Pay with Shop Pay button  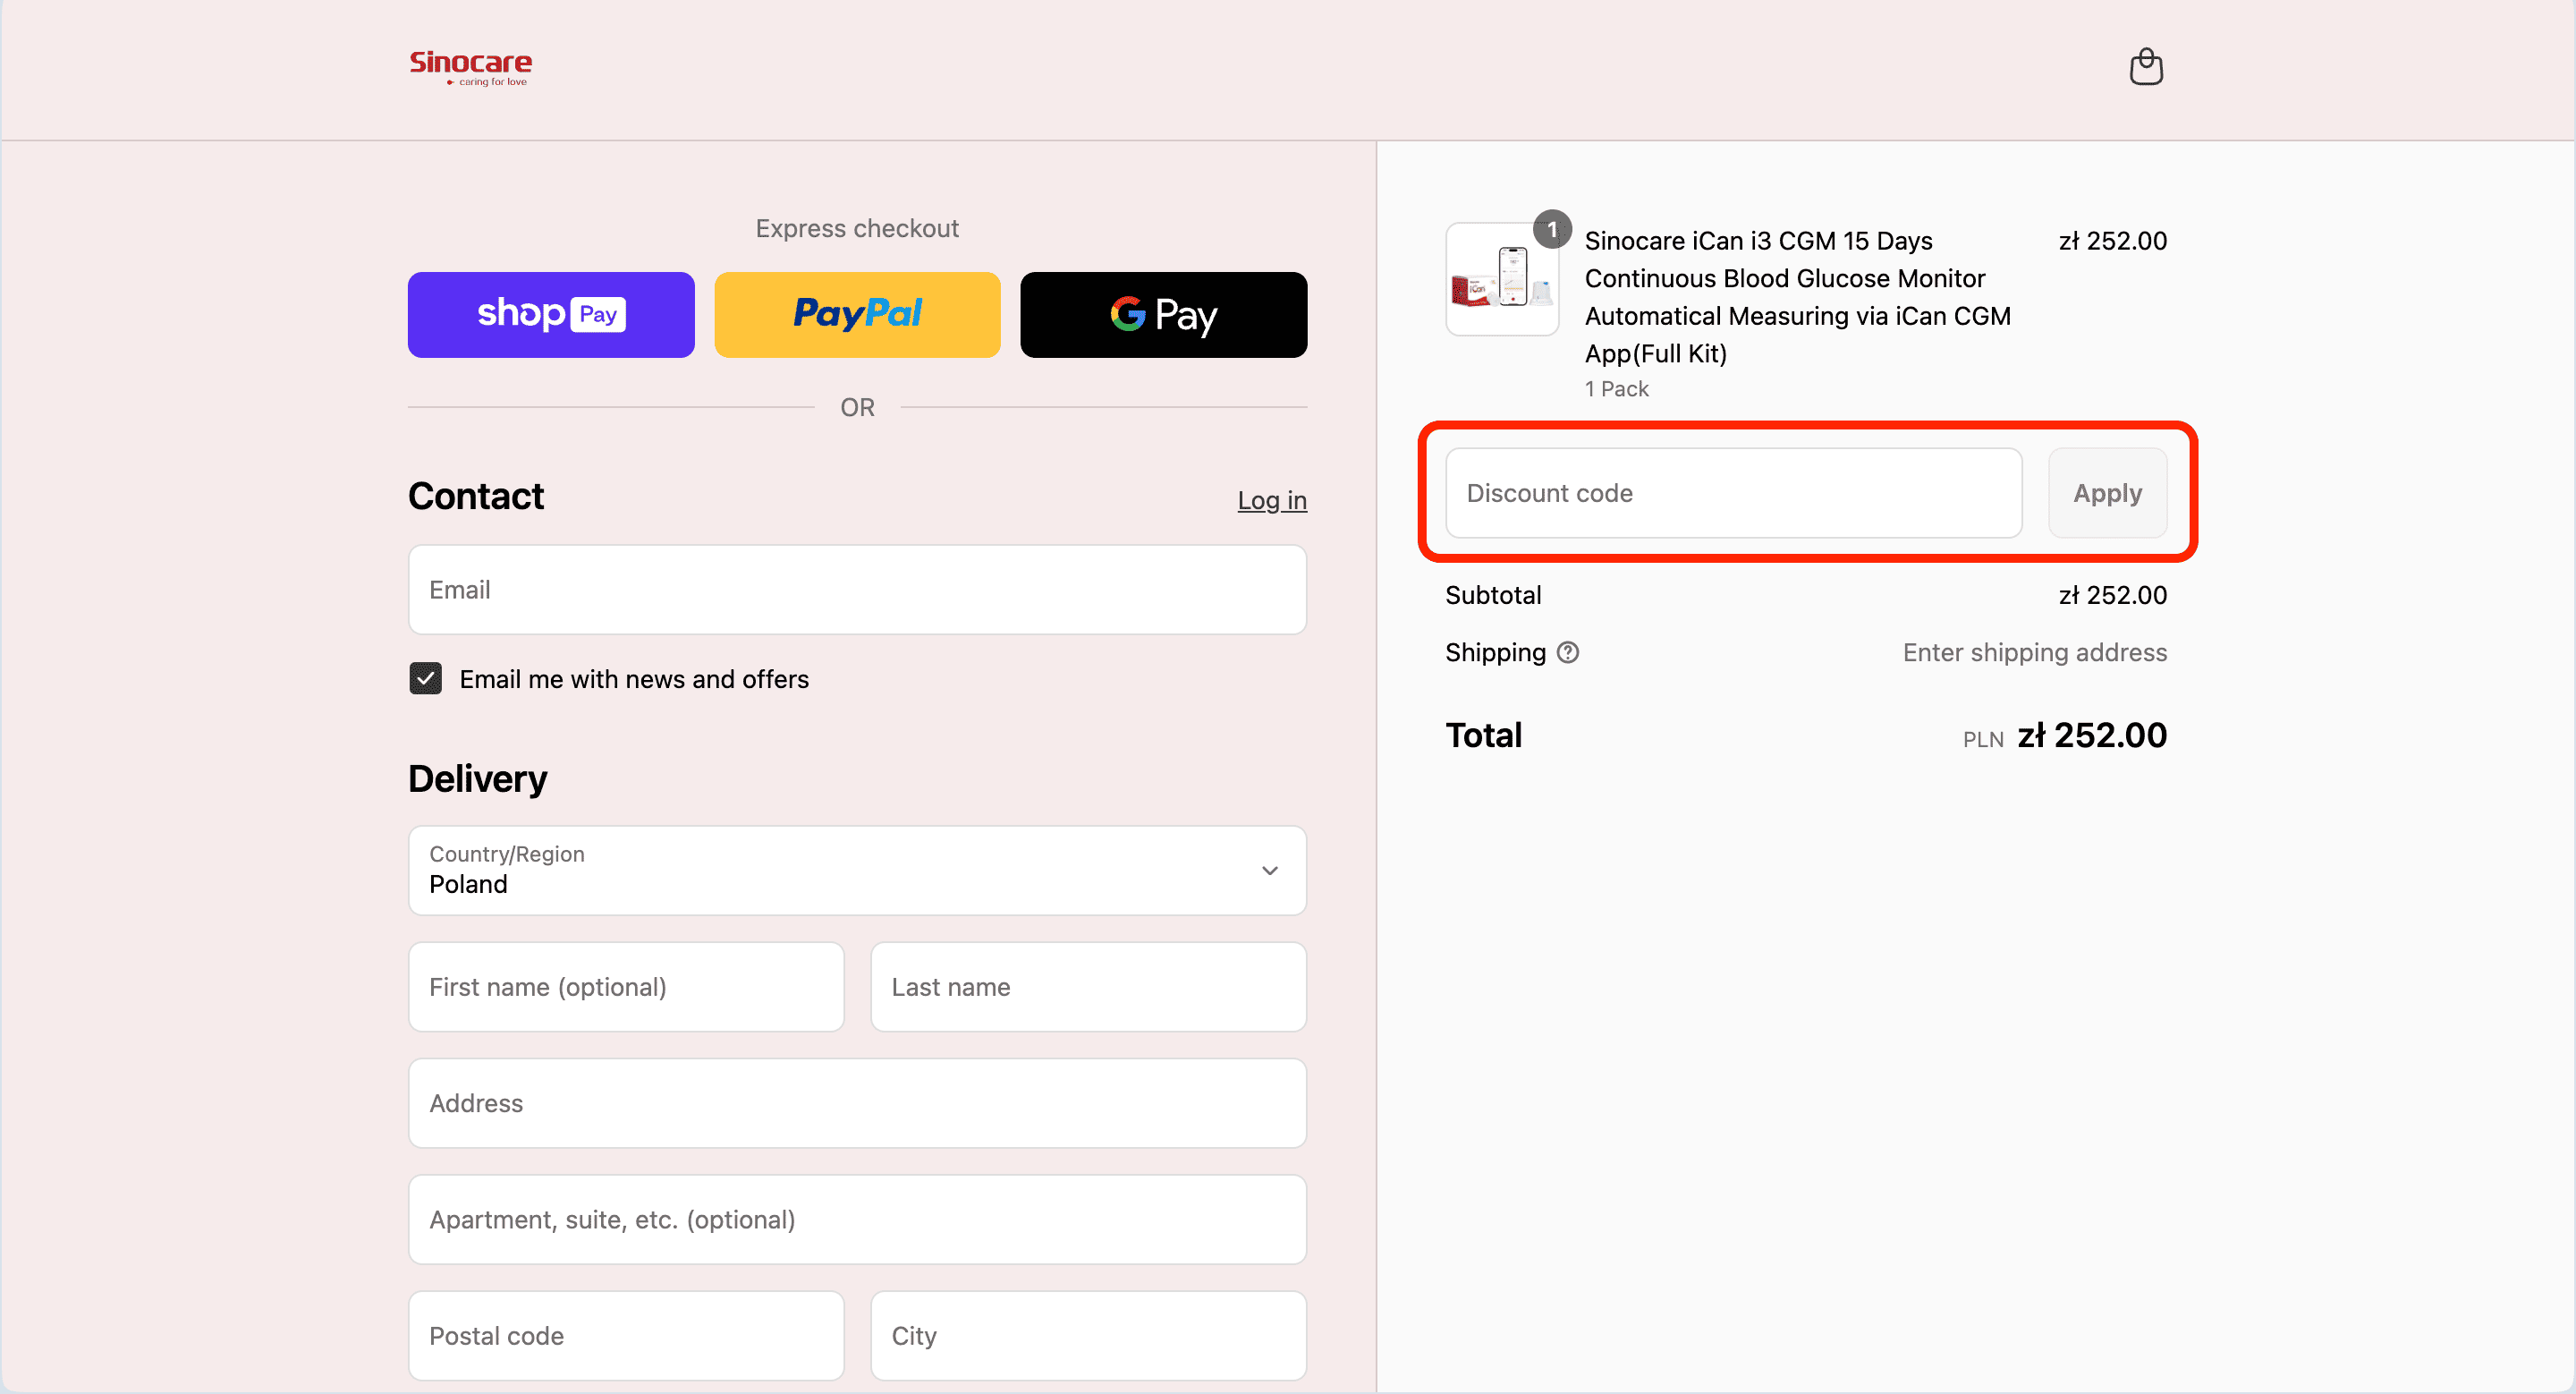(x=551, y=315)
